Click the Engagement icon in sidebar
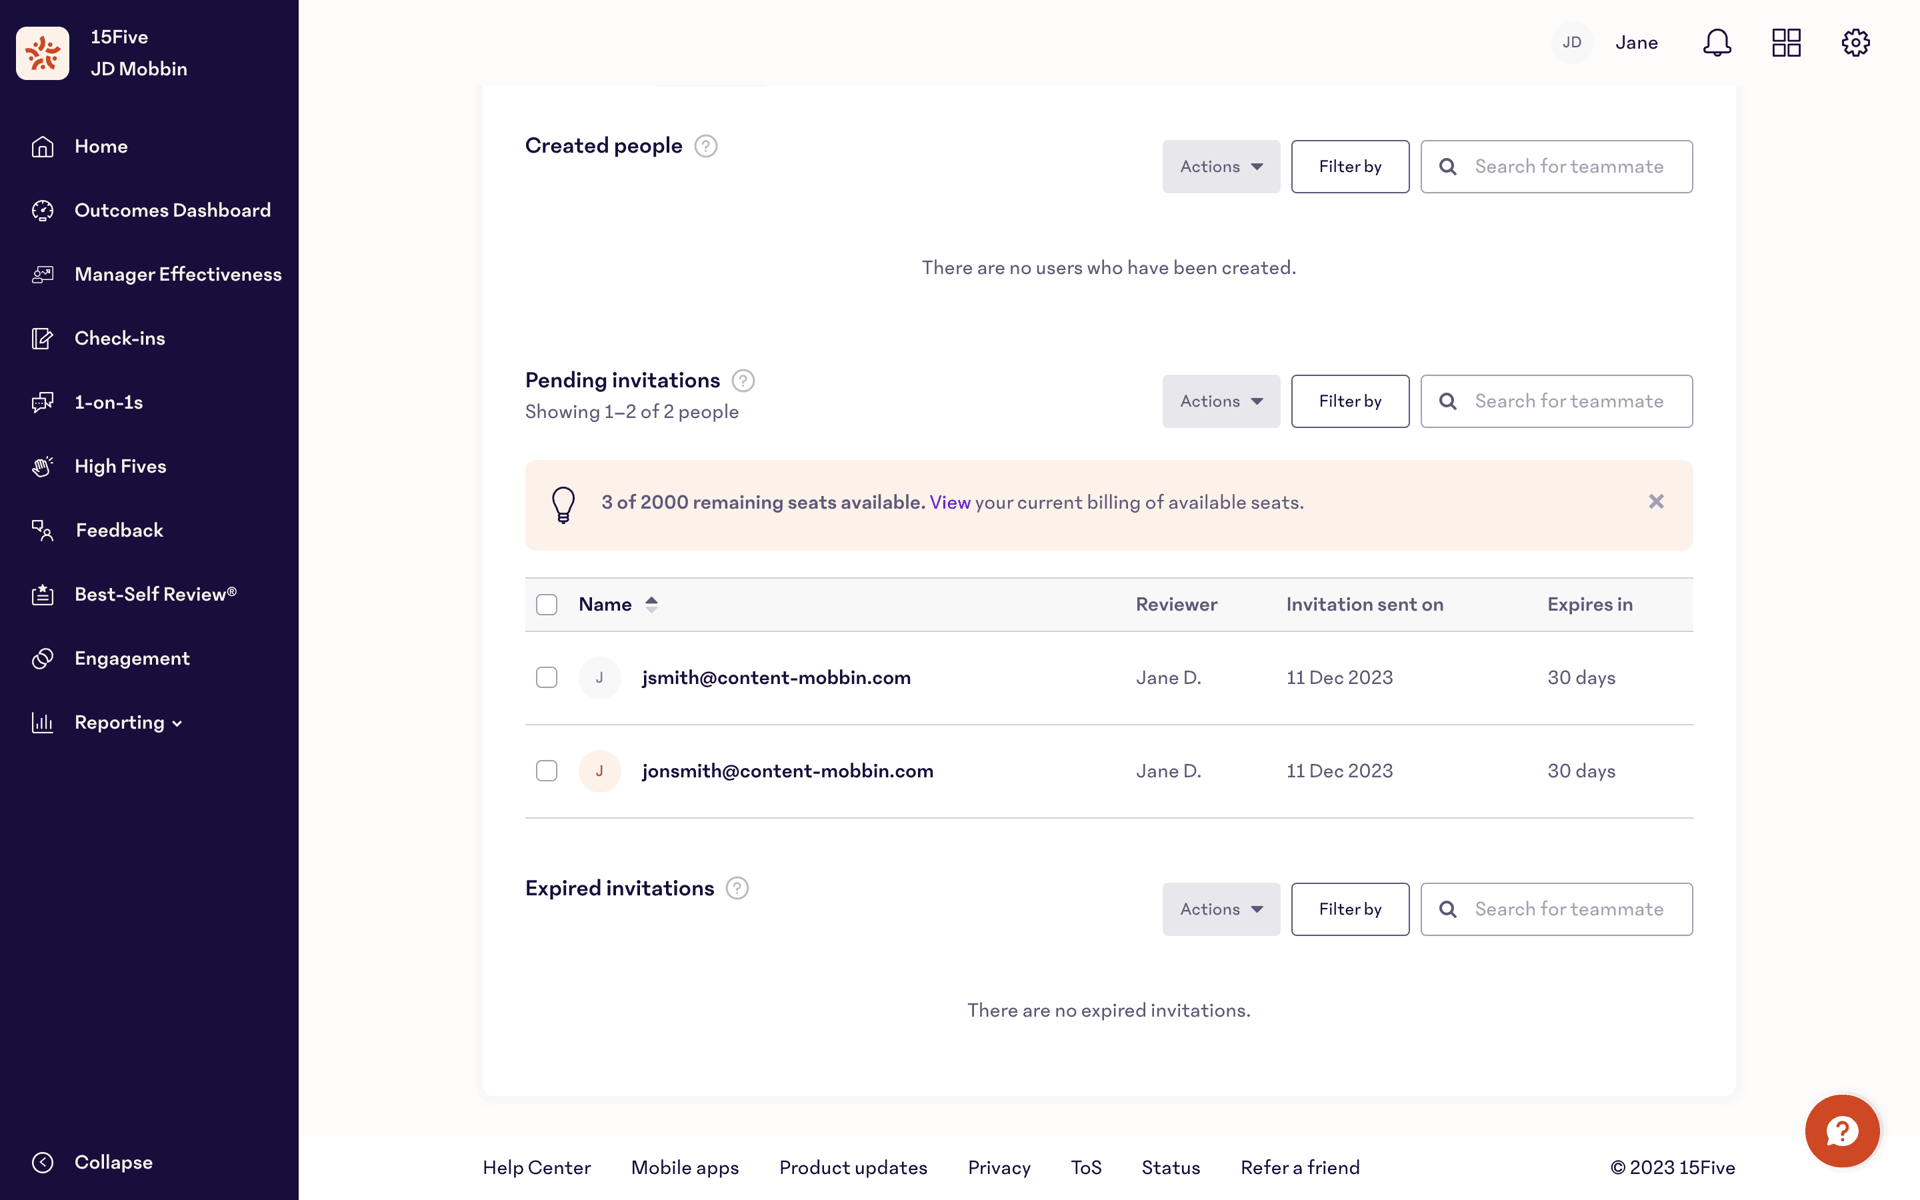The height and width of the screenshot is (1200, 1920). 42,659
